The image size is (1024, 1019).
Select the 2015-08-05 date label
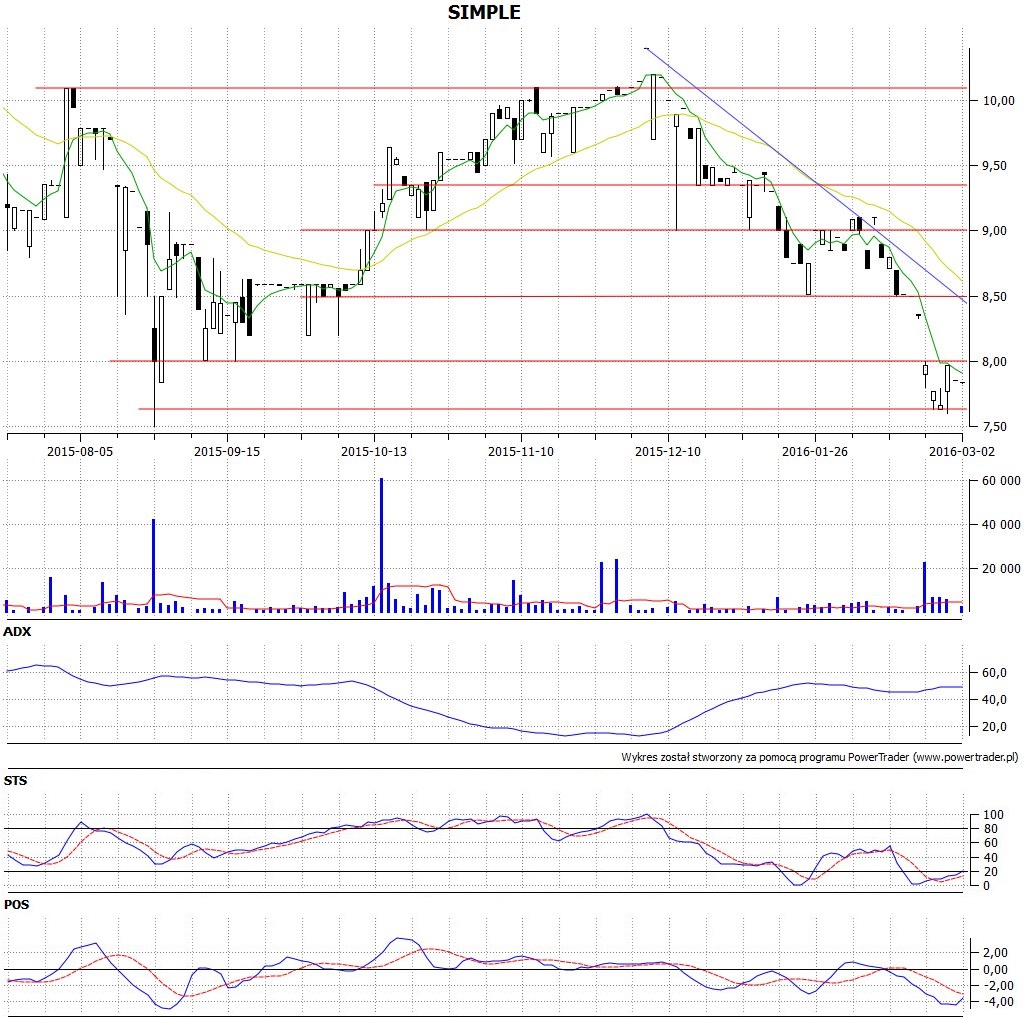(x=80, y=451)
